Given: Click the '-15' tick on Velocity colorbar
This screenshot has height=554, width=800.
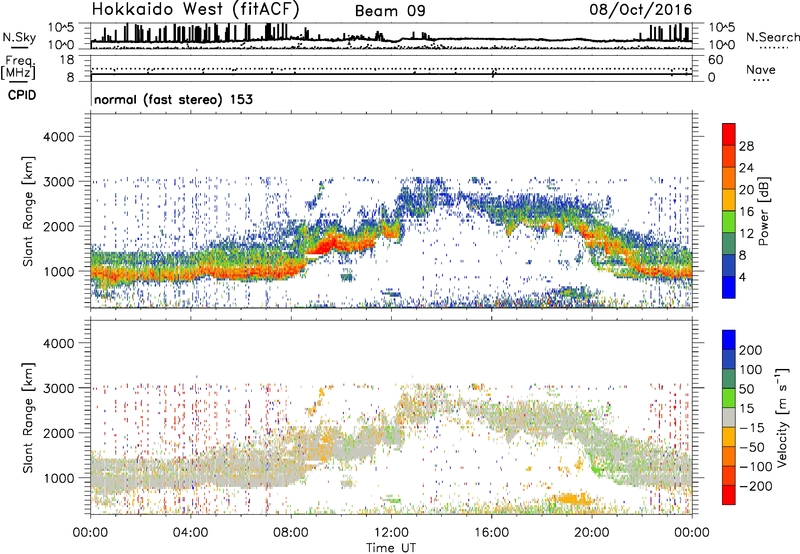Looking at the screenshot, I should pyautogui.click(x=752, y=428).
